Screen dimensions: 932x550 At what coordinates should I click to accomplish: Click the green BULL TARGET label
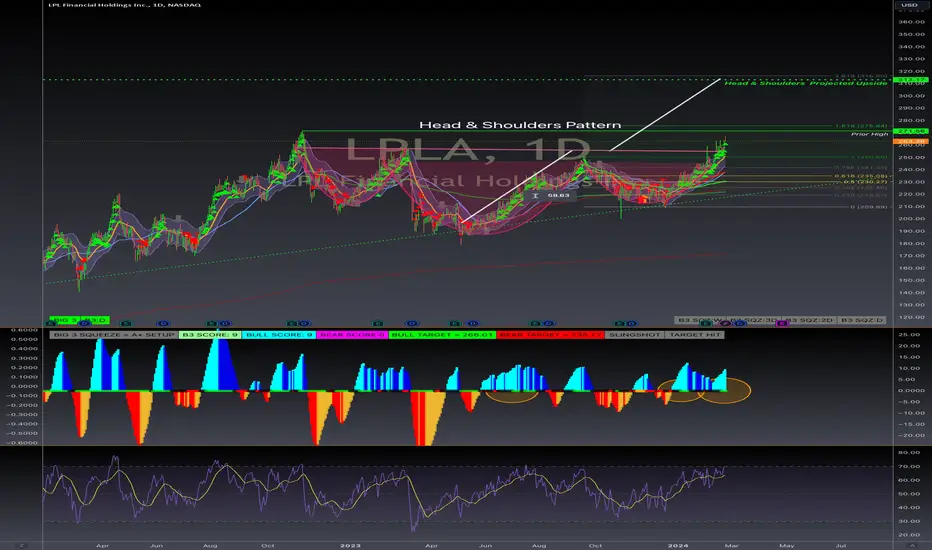[442, 335]
